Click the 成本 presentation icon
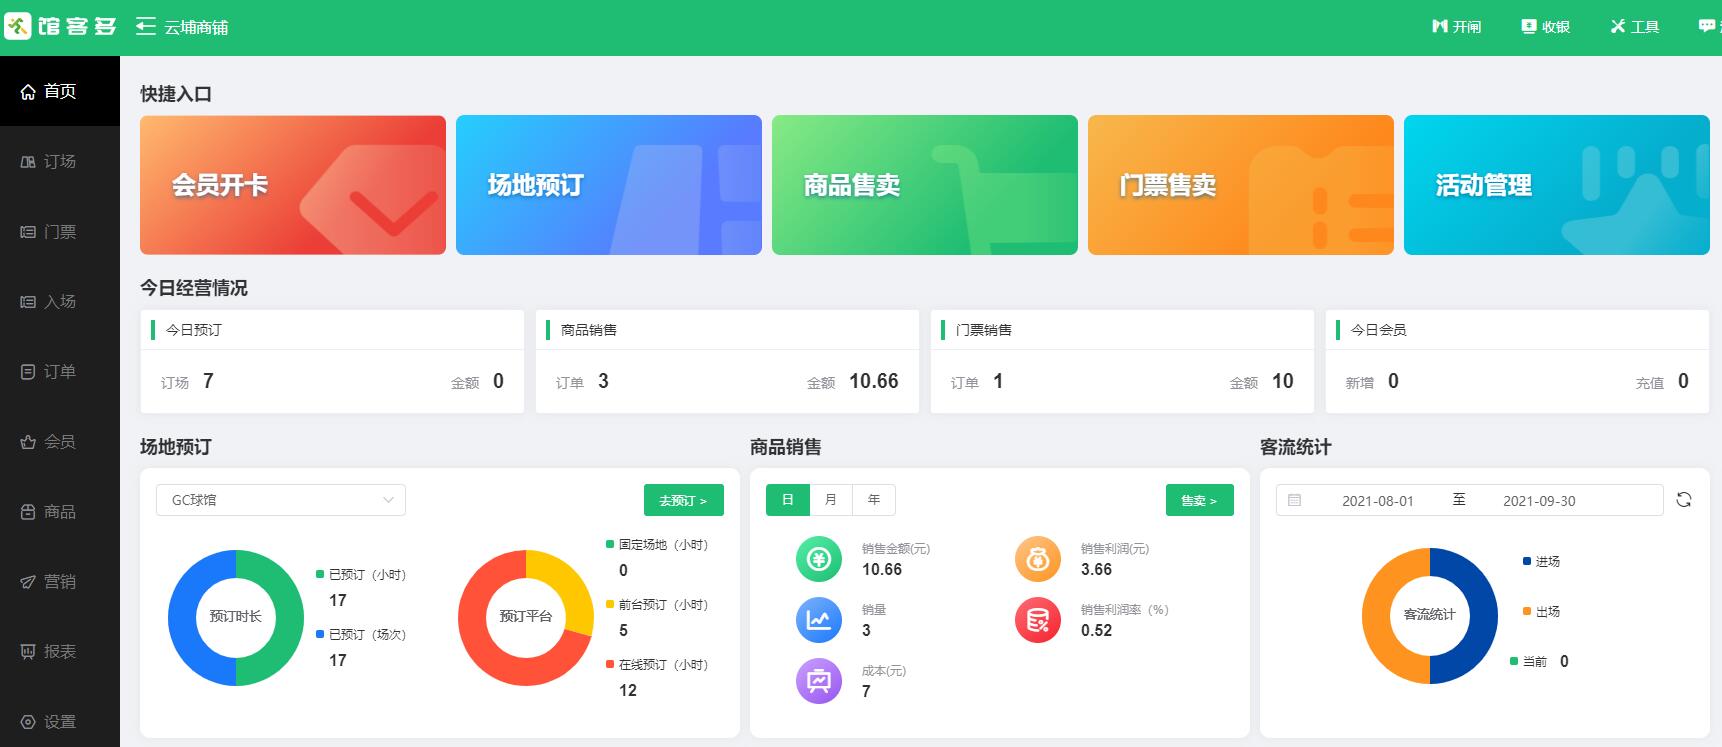The image size is (1722, 747). coord(819,681)
